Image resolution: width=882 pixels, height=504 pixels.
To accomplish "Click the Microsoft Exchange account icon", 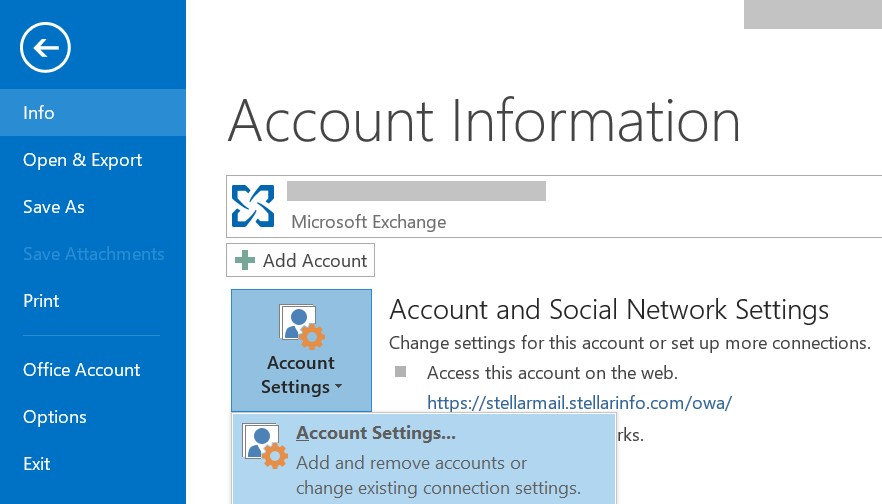I will [253, 205].
